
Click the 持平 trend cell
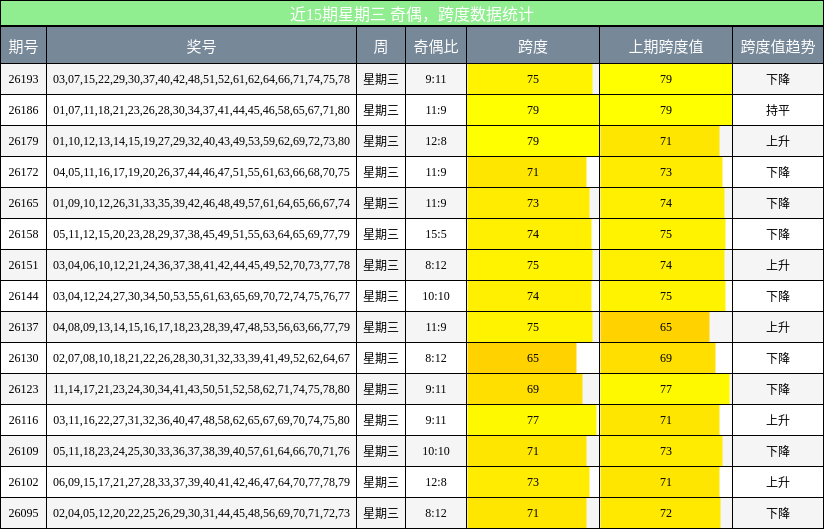coord(778,110)
